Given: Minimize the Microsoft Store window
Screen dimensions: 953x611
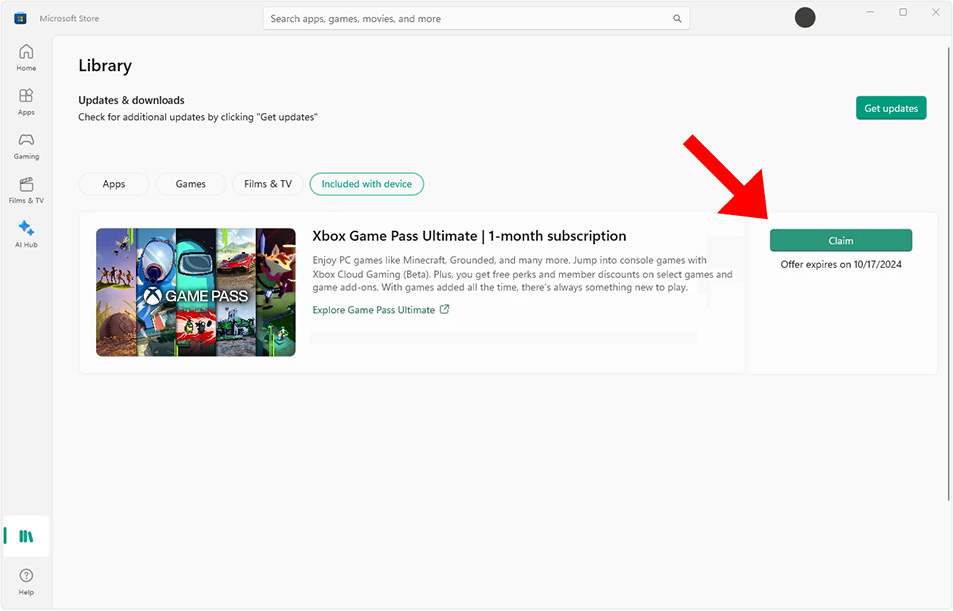Looking at the screenshot, I should 870,12.
